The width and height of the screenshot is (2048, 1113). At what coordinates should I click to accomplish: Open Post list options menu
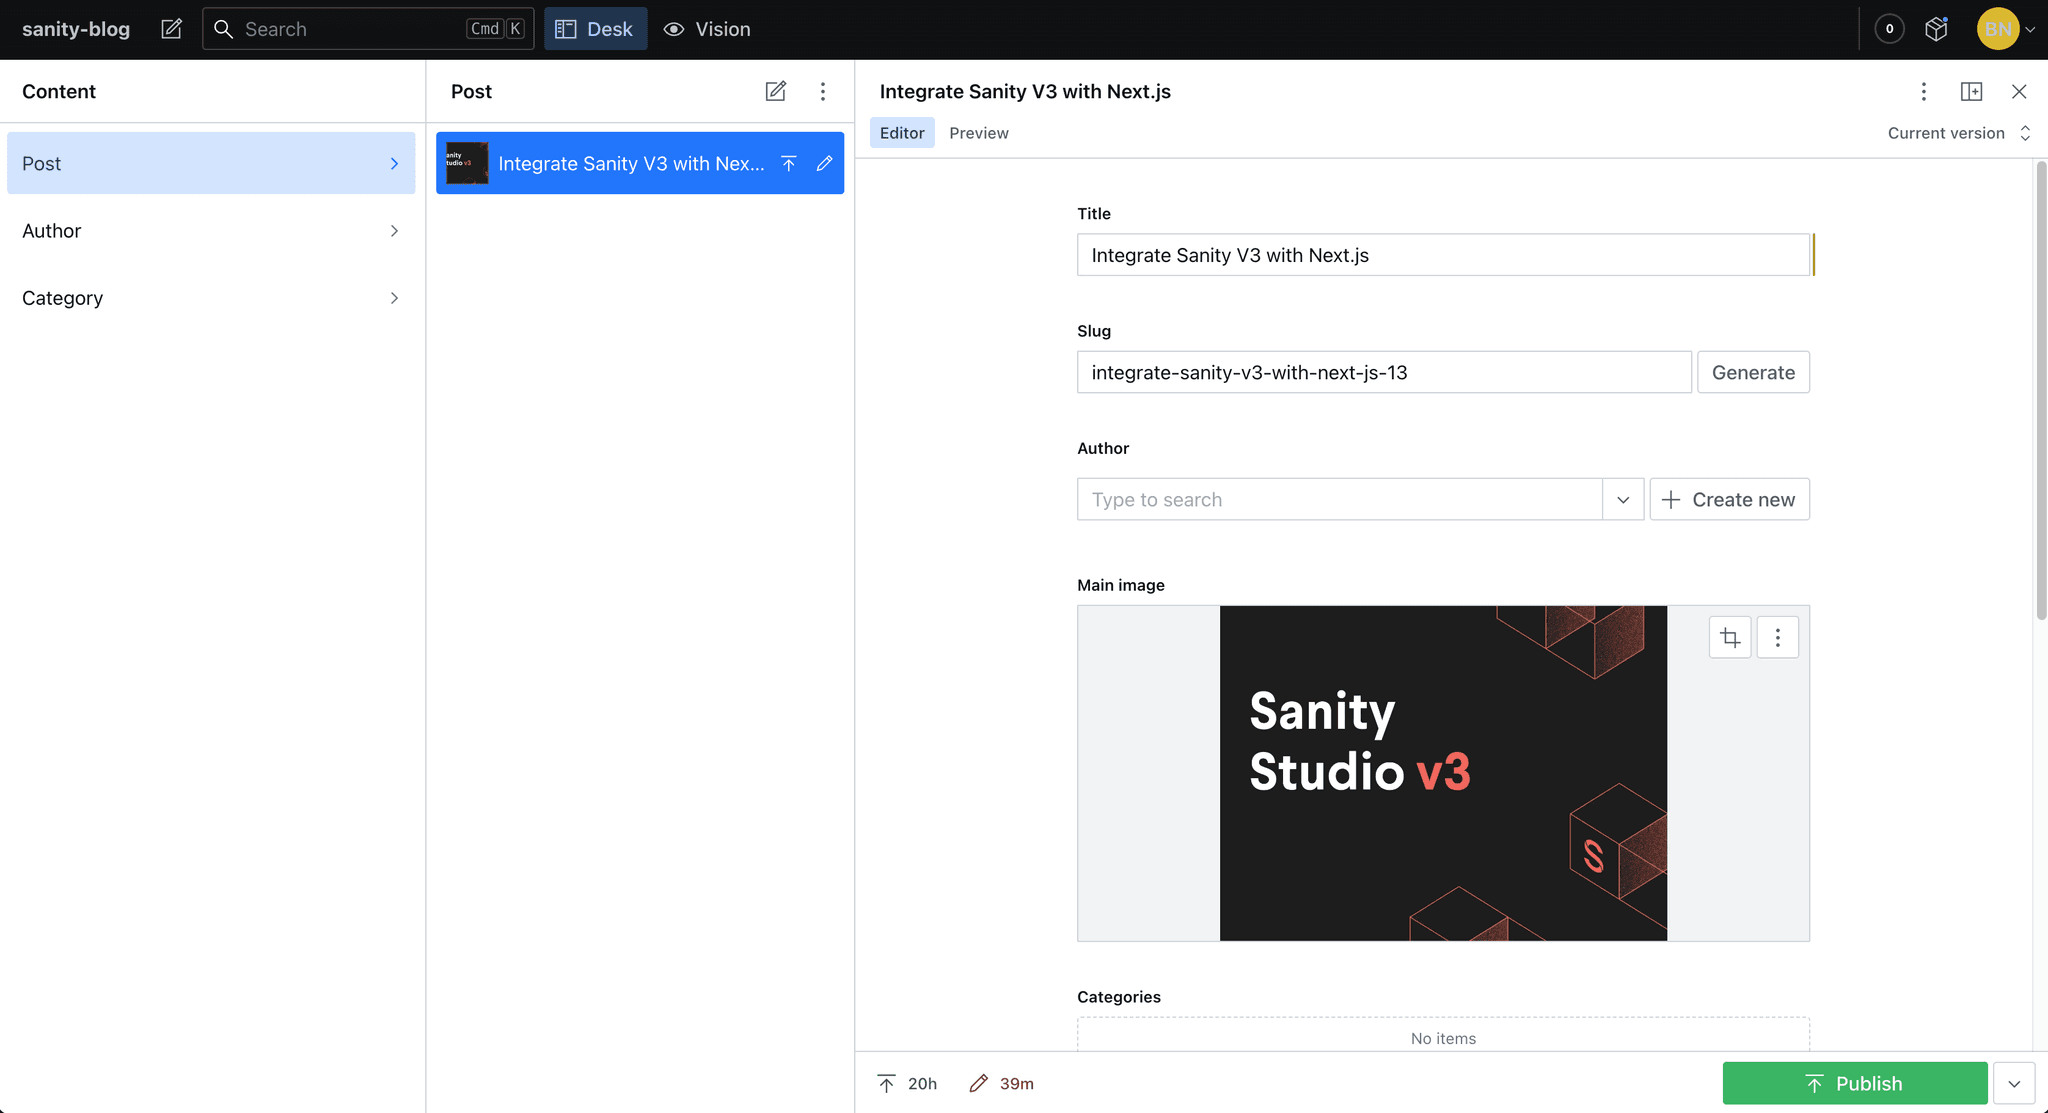[x=823, y=91]
